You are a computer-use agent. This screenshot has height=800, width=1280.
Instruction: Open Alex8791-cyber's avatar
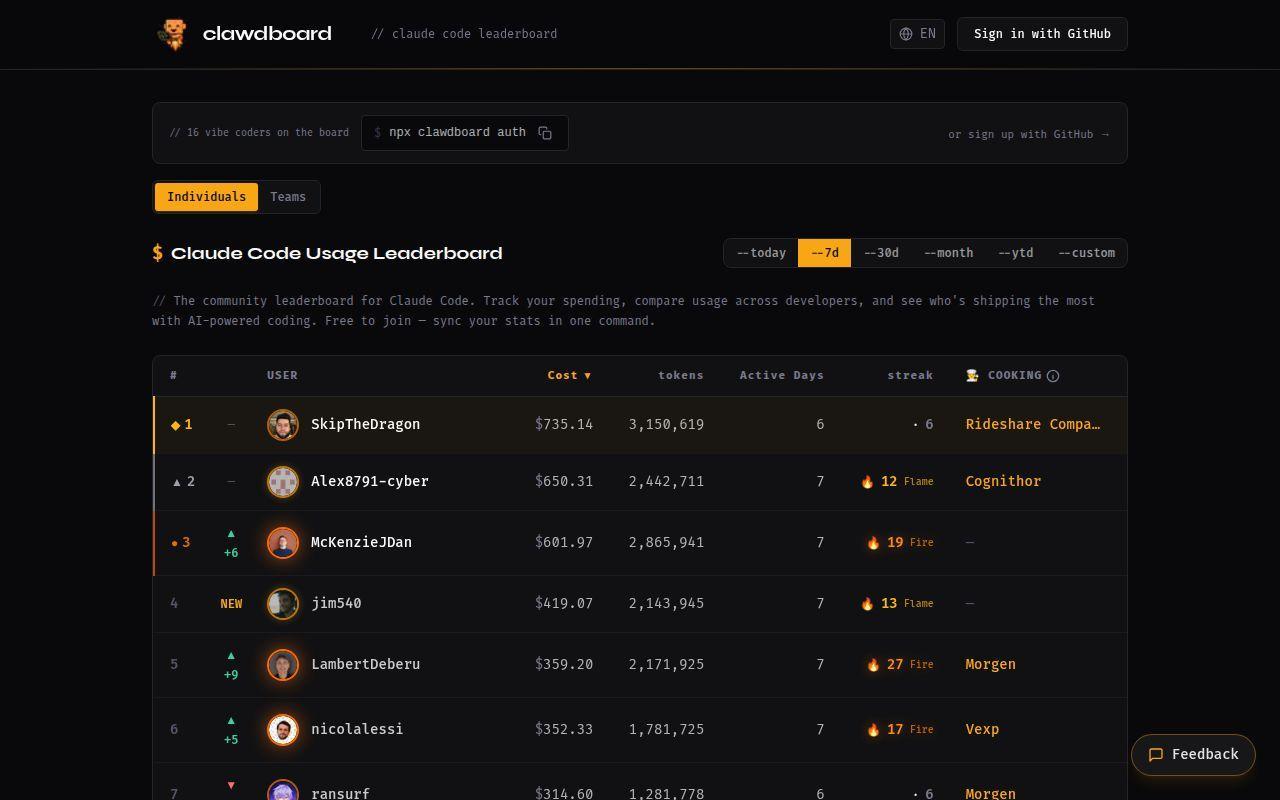coord(283,482)
